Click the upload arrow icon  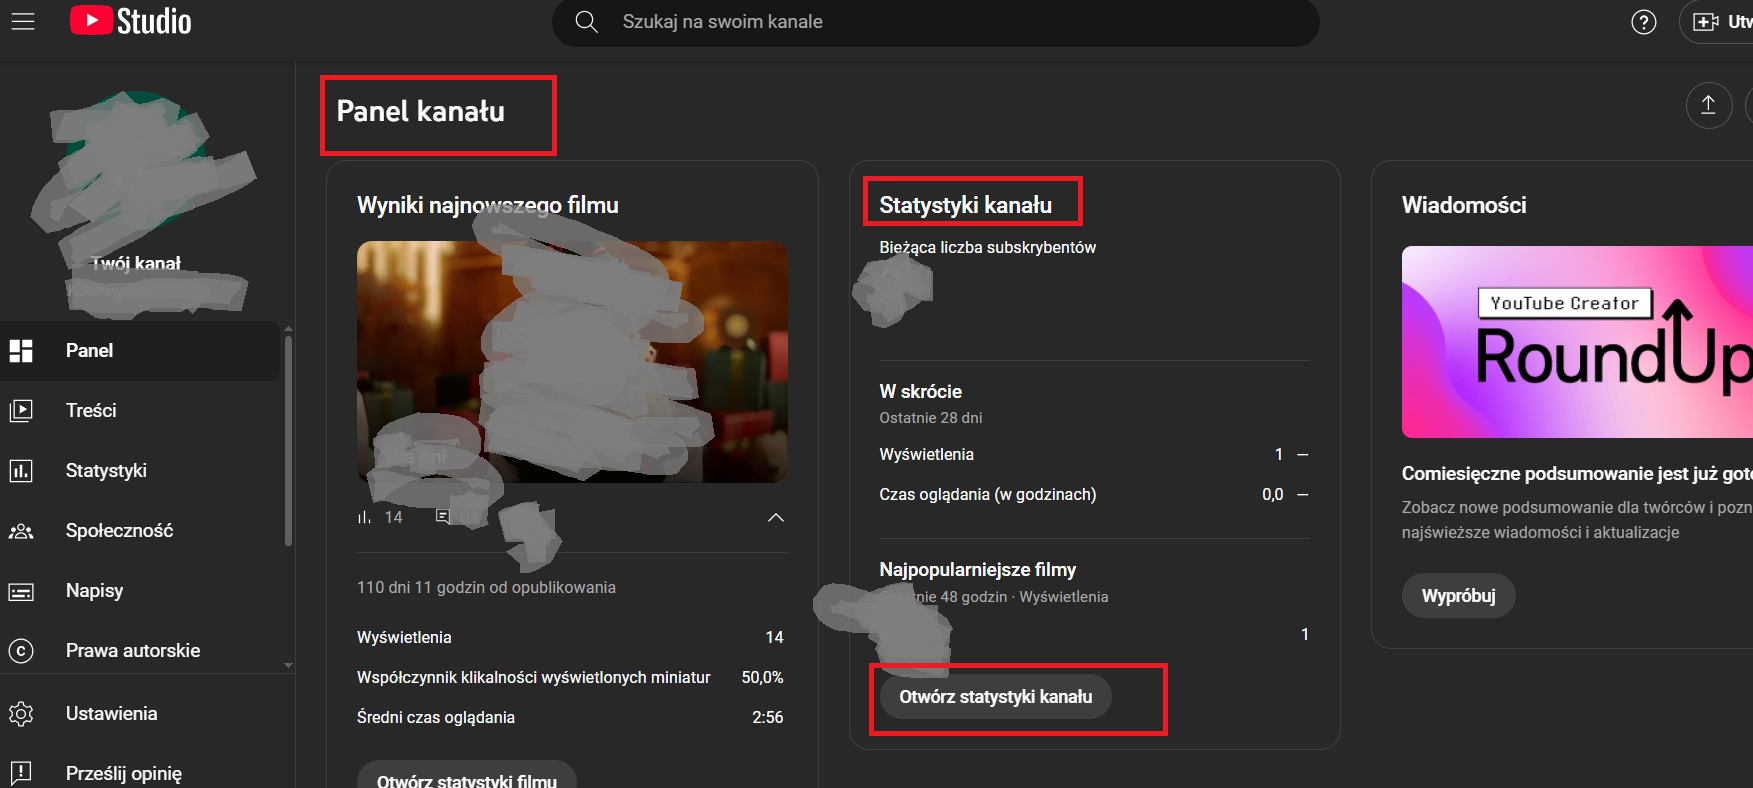coord(1709,105)
